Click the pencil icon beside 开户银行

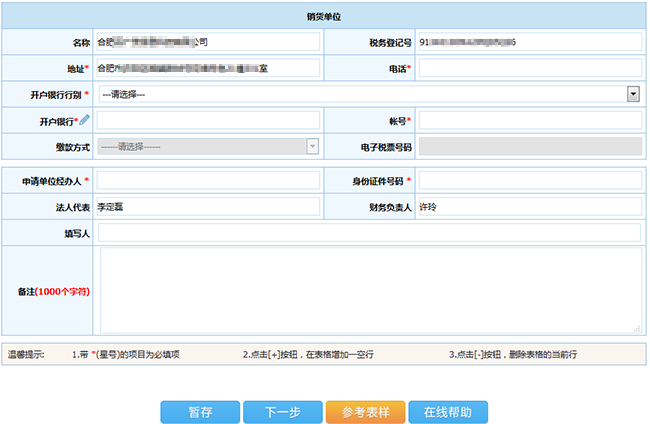84,120
